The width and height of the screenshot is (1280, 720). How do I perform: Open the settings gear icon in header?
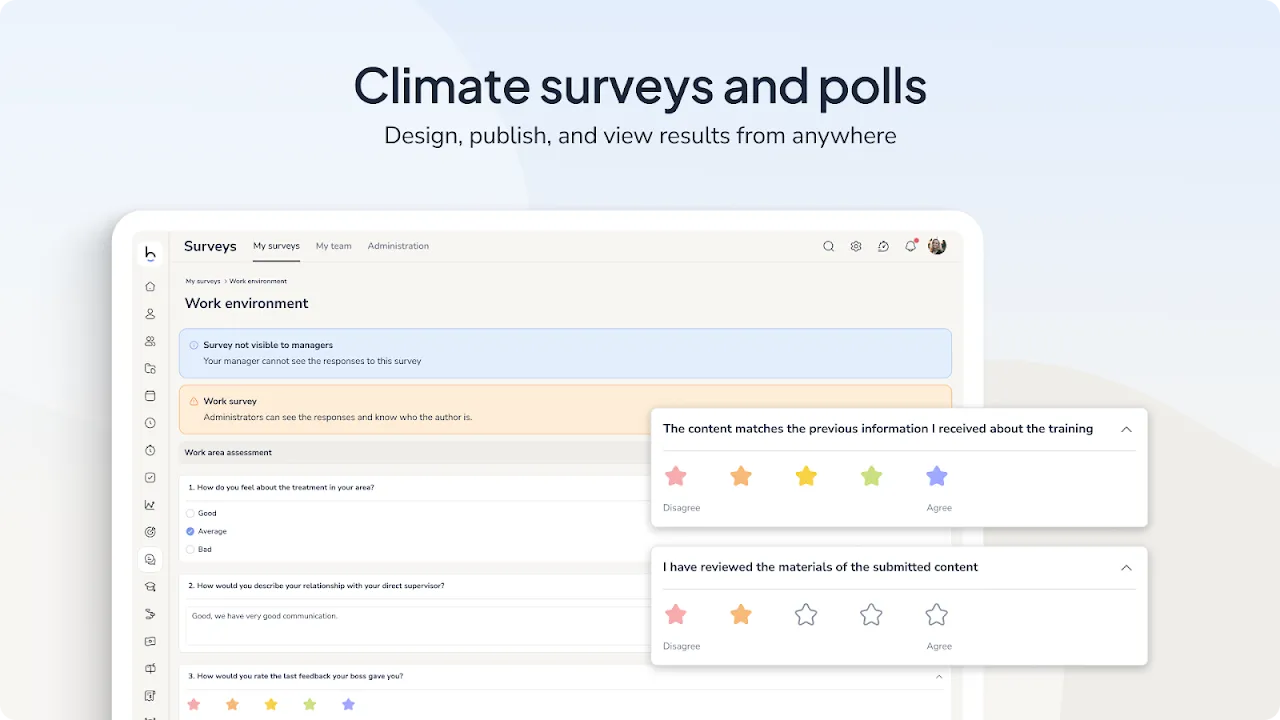coord(856,246)
